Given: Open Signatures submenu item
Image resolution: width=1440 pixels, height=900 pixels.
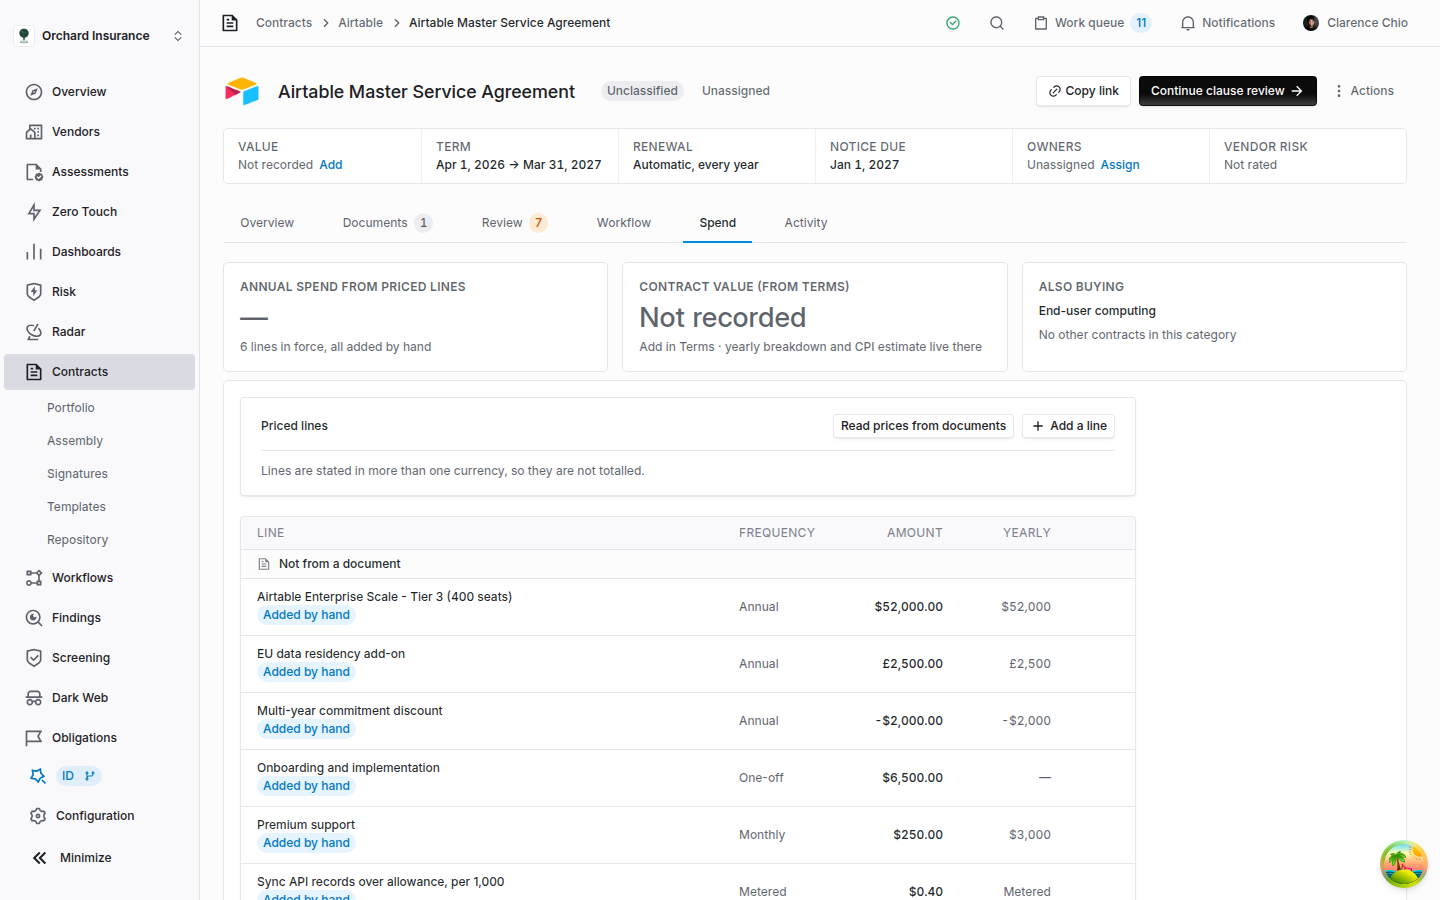Looking at the screenshot, I should (x=77, y=474).
